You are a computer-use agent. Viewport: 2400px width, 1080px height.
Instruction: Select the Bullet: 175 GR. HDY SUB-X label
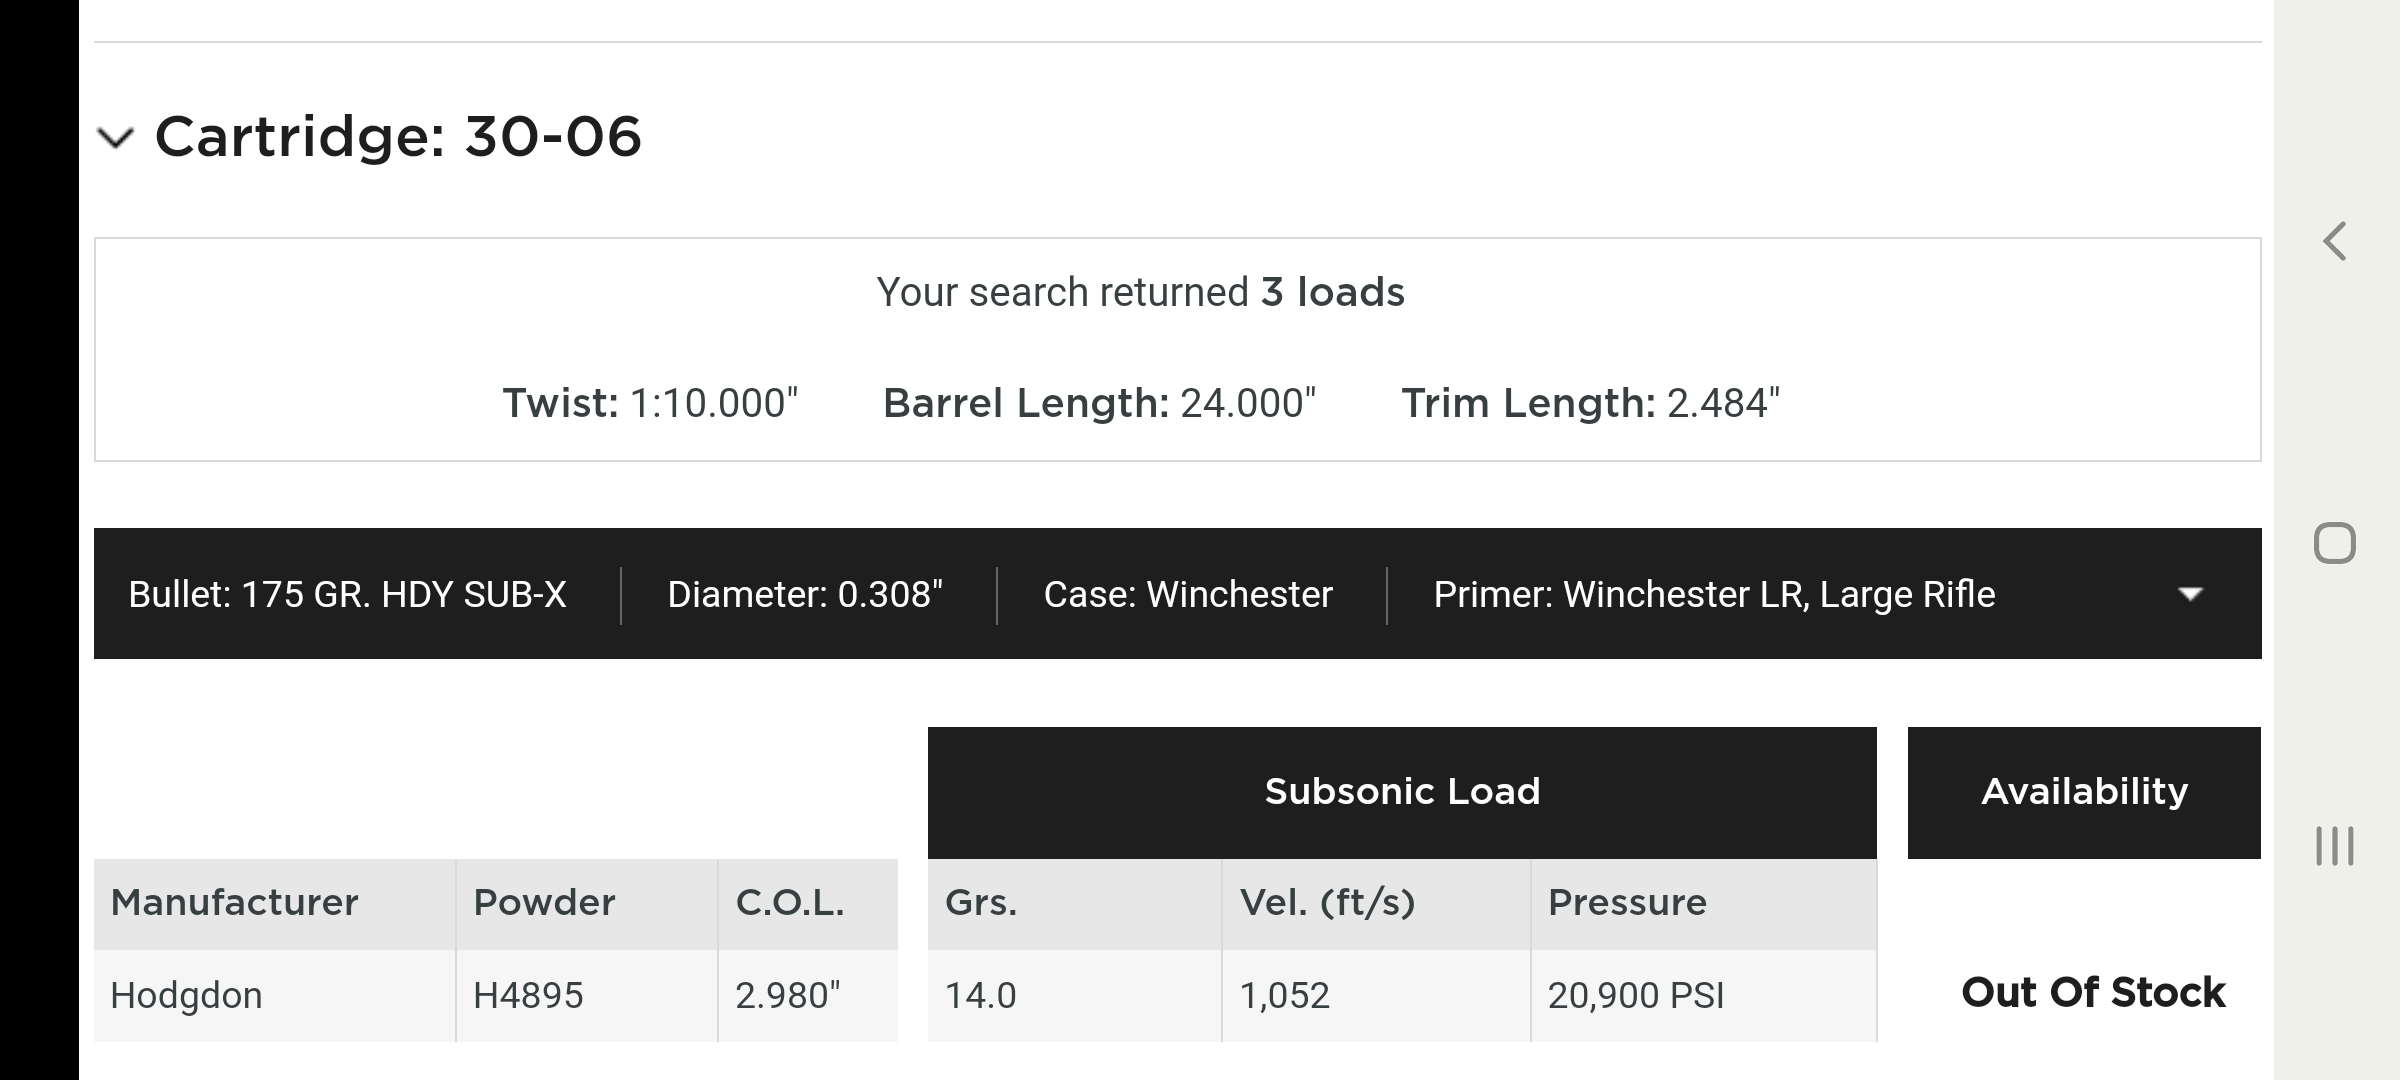pyautogui.click(x=347, y=595)
